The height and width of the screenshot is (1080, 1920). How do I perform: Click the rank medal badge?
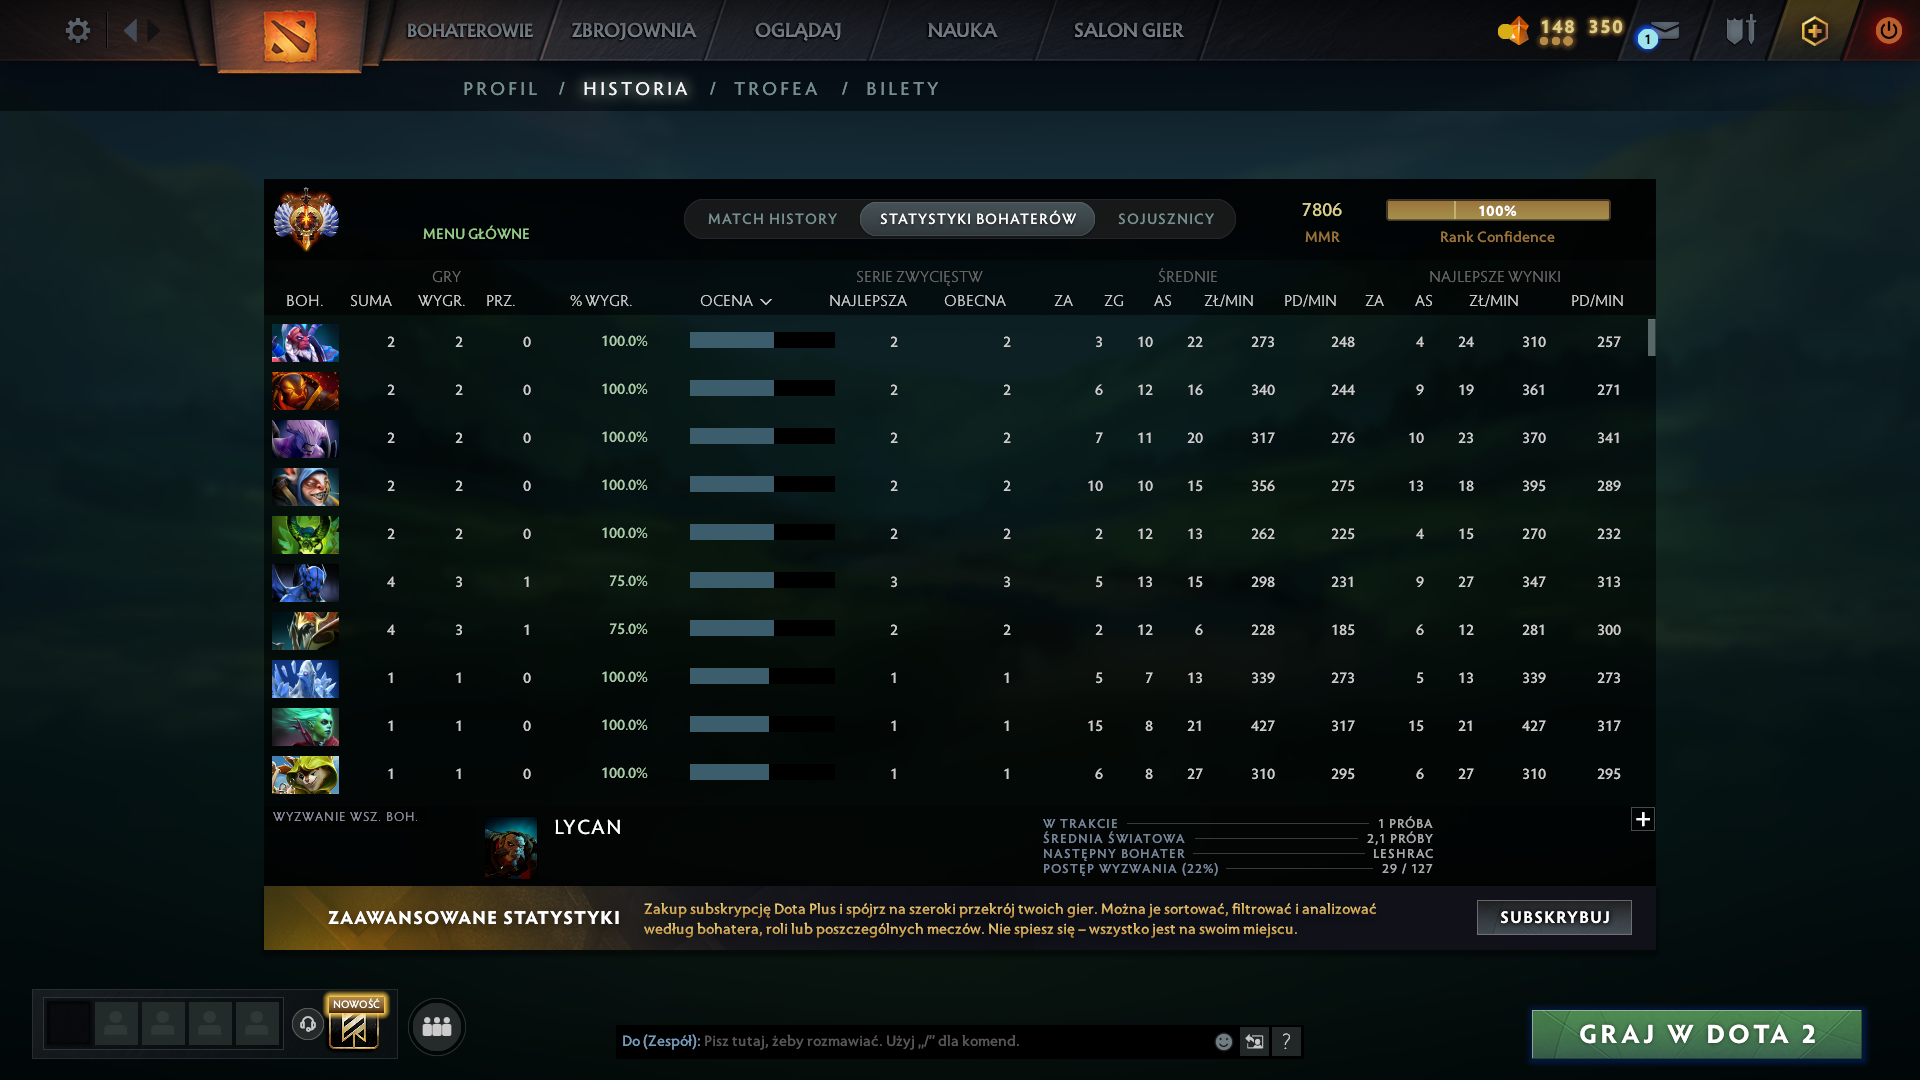pyautogui.click(x=306, y=219)
